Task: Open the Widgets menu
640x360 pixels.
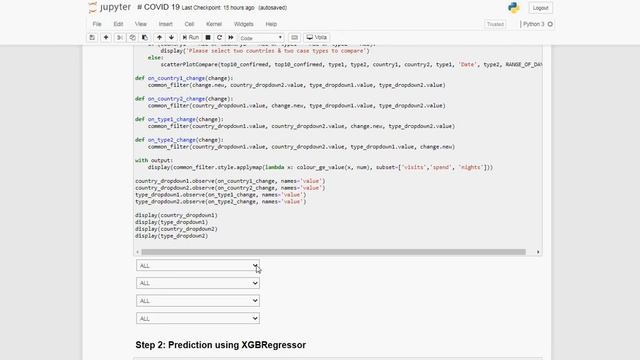Action: pyautogui.click(x=244, y=24)
